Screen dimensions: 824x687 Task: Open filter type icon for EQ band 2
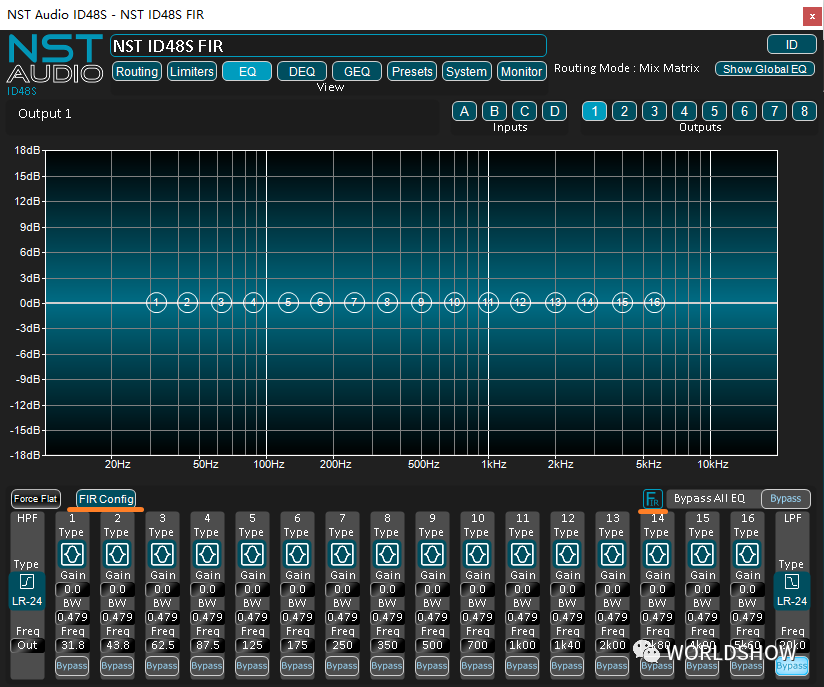click(117, 555)
